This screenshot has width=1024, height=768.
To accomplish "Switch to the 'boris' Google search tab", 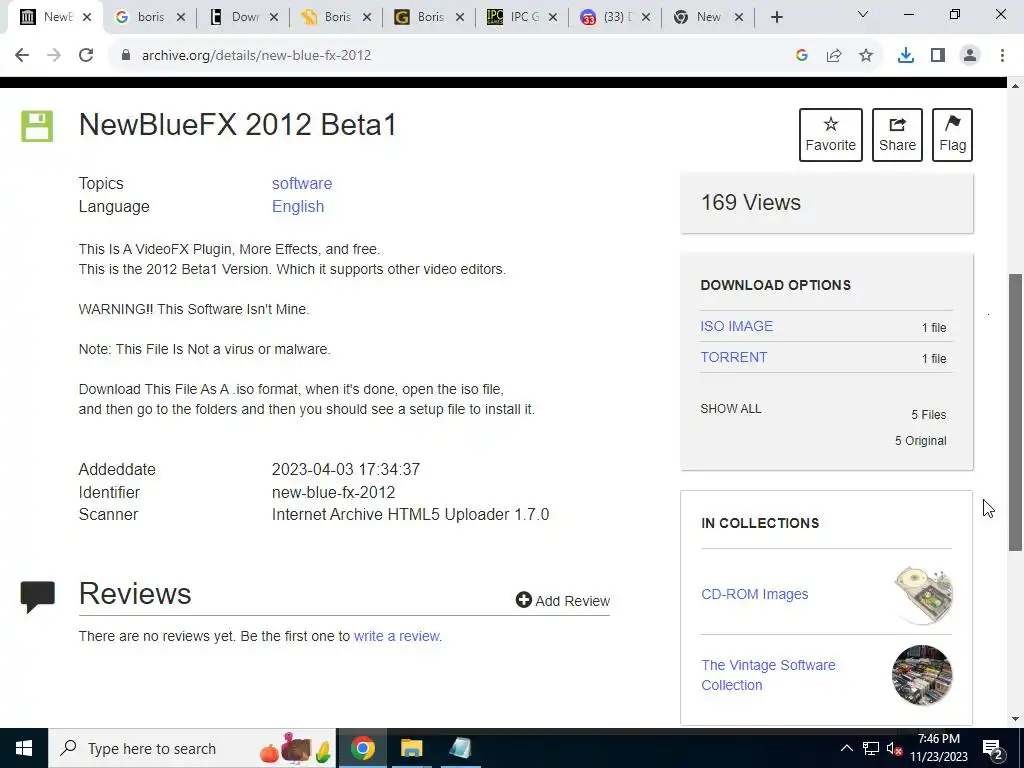I will tap(149, 18).
